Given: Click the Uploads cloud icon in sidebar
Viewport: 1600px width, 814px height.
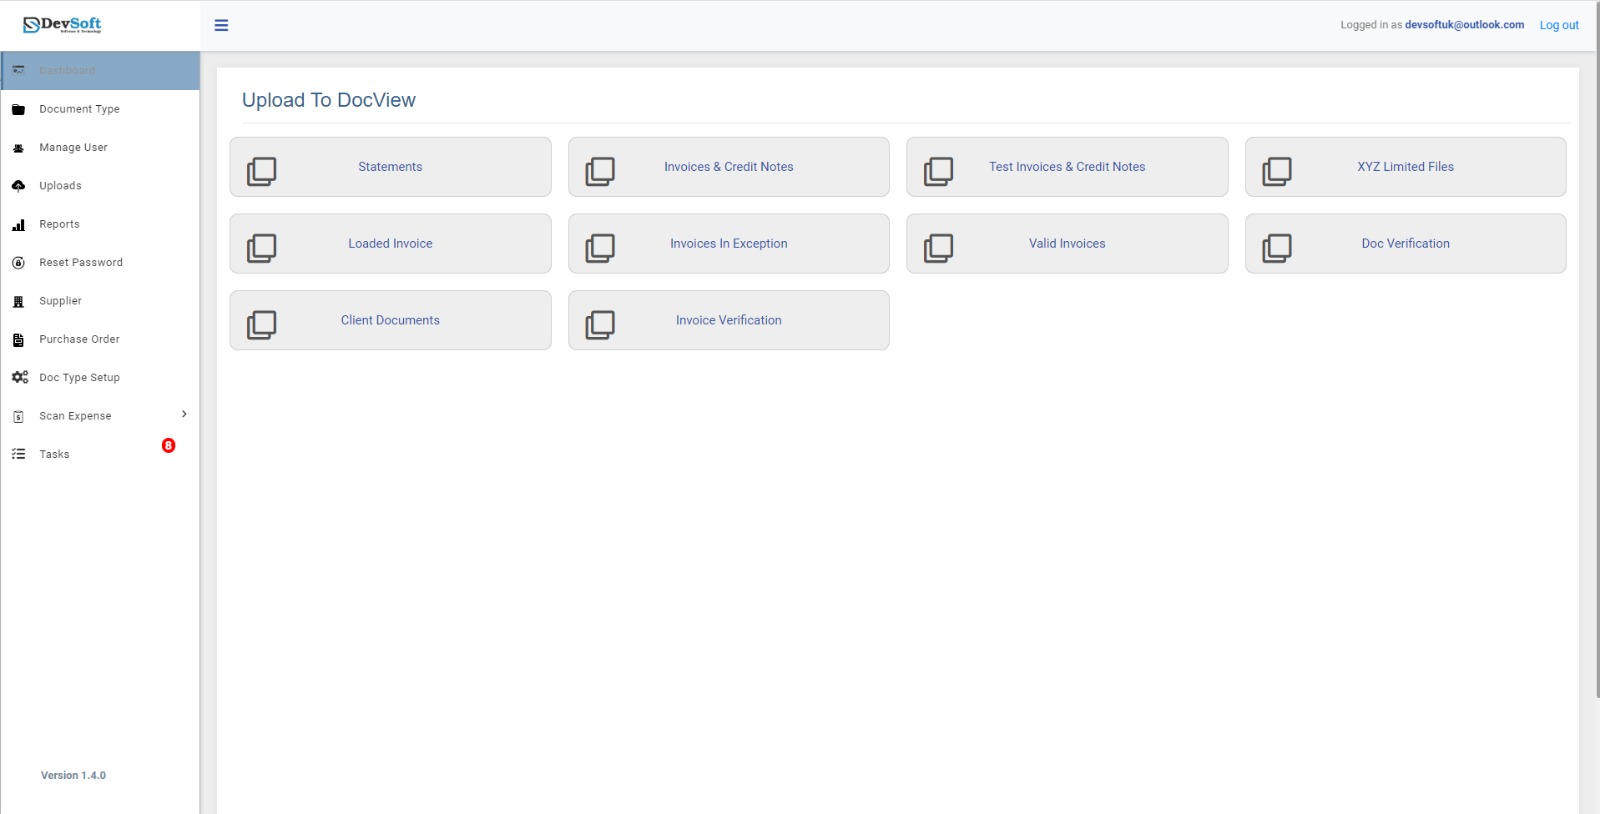Looking at the screenshot, I should click(18, 186).
